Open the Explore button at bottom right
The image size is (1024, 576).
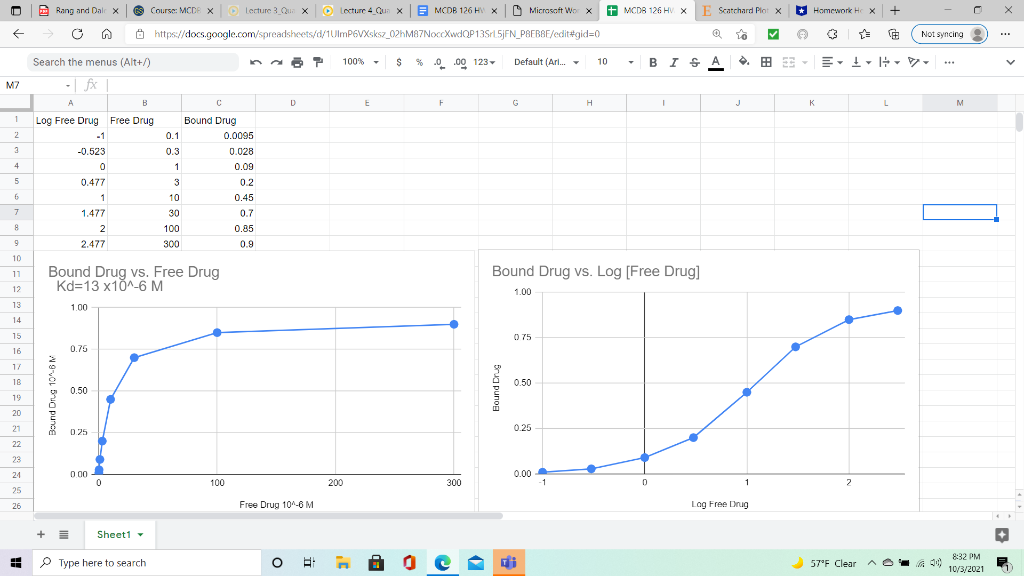[1002, 535]
